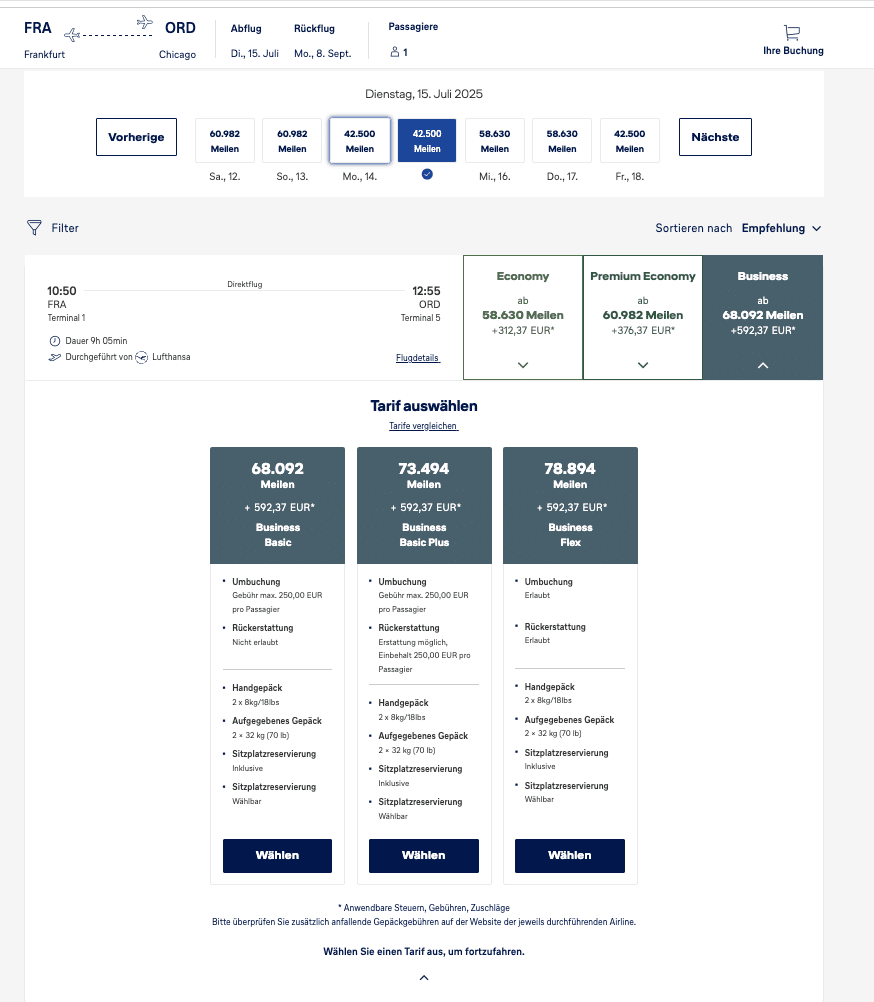Image resolution: width=874 pixels, height=1002 pixels.
Task: Click the arriving airplane icon next to FRA
Action: [x=71, y=35]
